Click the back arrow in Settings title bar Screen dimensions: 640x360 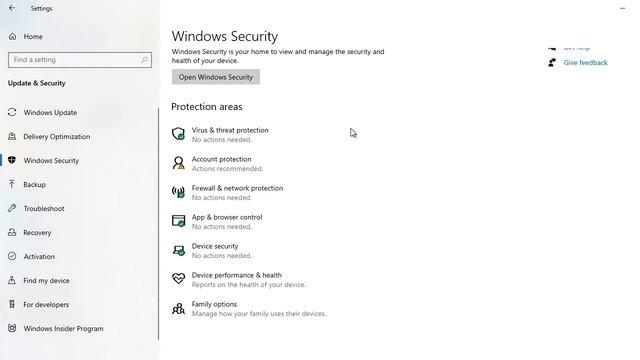[12, 8]
